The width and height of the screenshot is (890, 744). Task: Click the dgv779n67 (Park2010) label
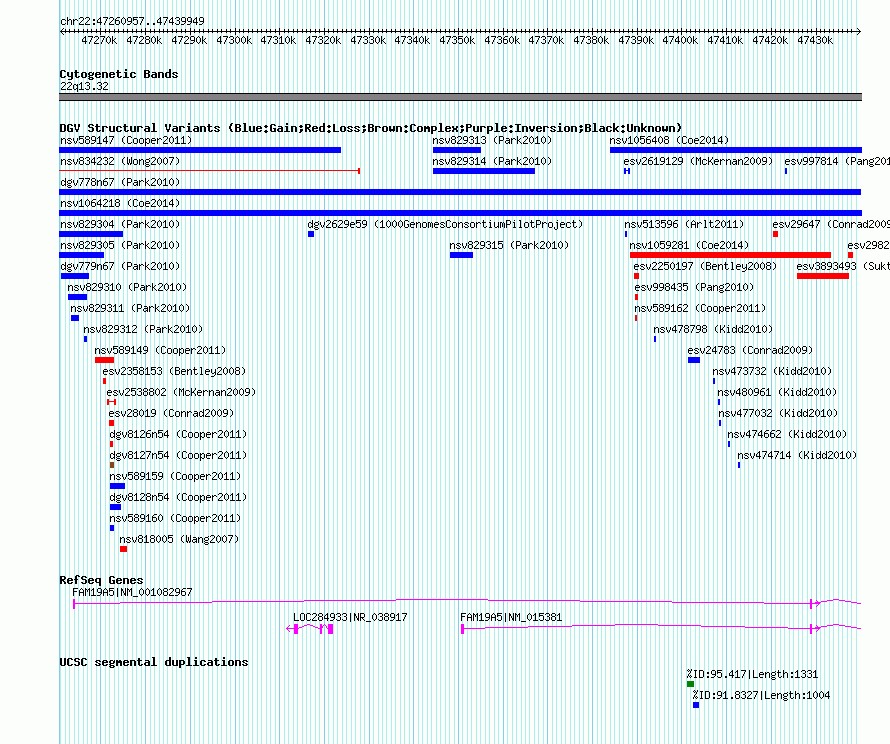click(120, 266)
